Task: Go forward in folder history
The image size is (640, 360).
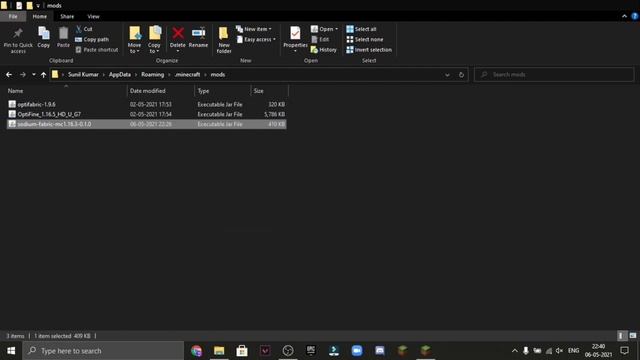Action: pos(23,75)
